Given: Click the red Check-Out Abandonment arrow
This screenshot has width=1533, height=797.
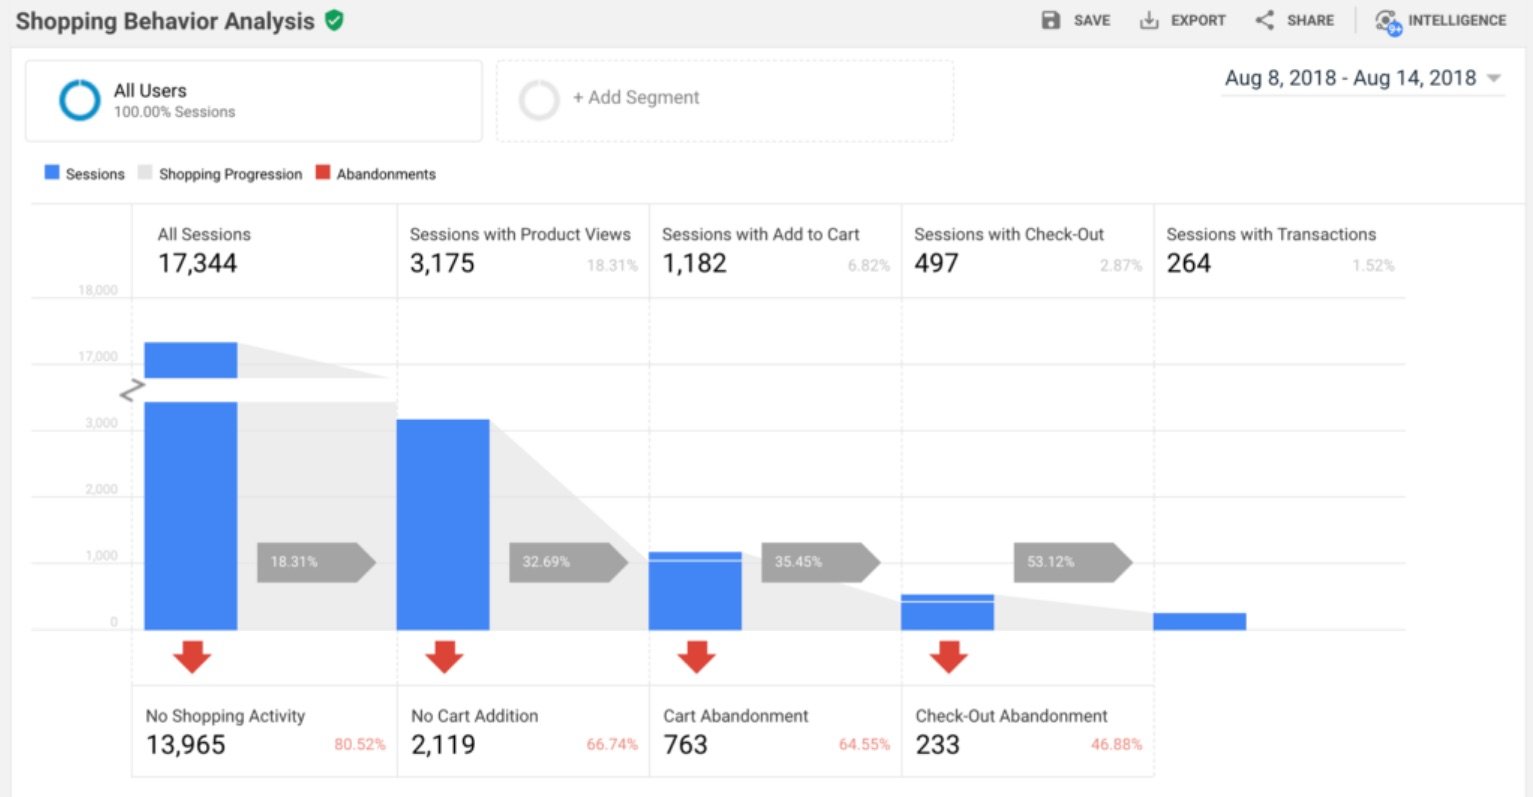Looking at the screenshot, I should (947, 657).
